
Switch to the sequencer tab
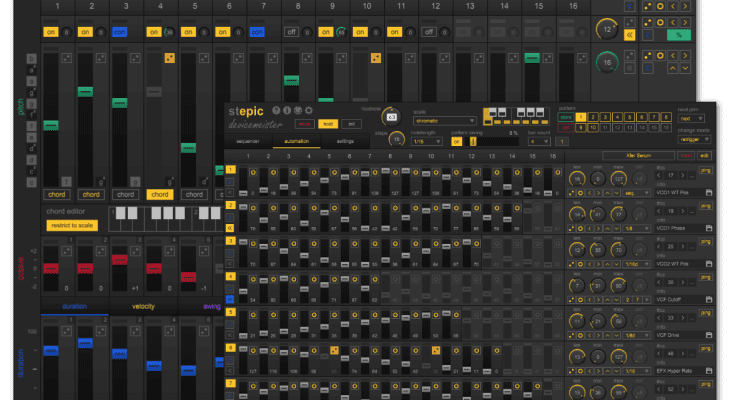coord(247,142)
